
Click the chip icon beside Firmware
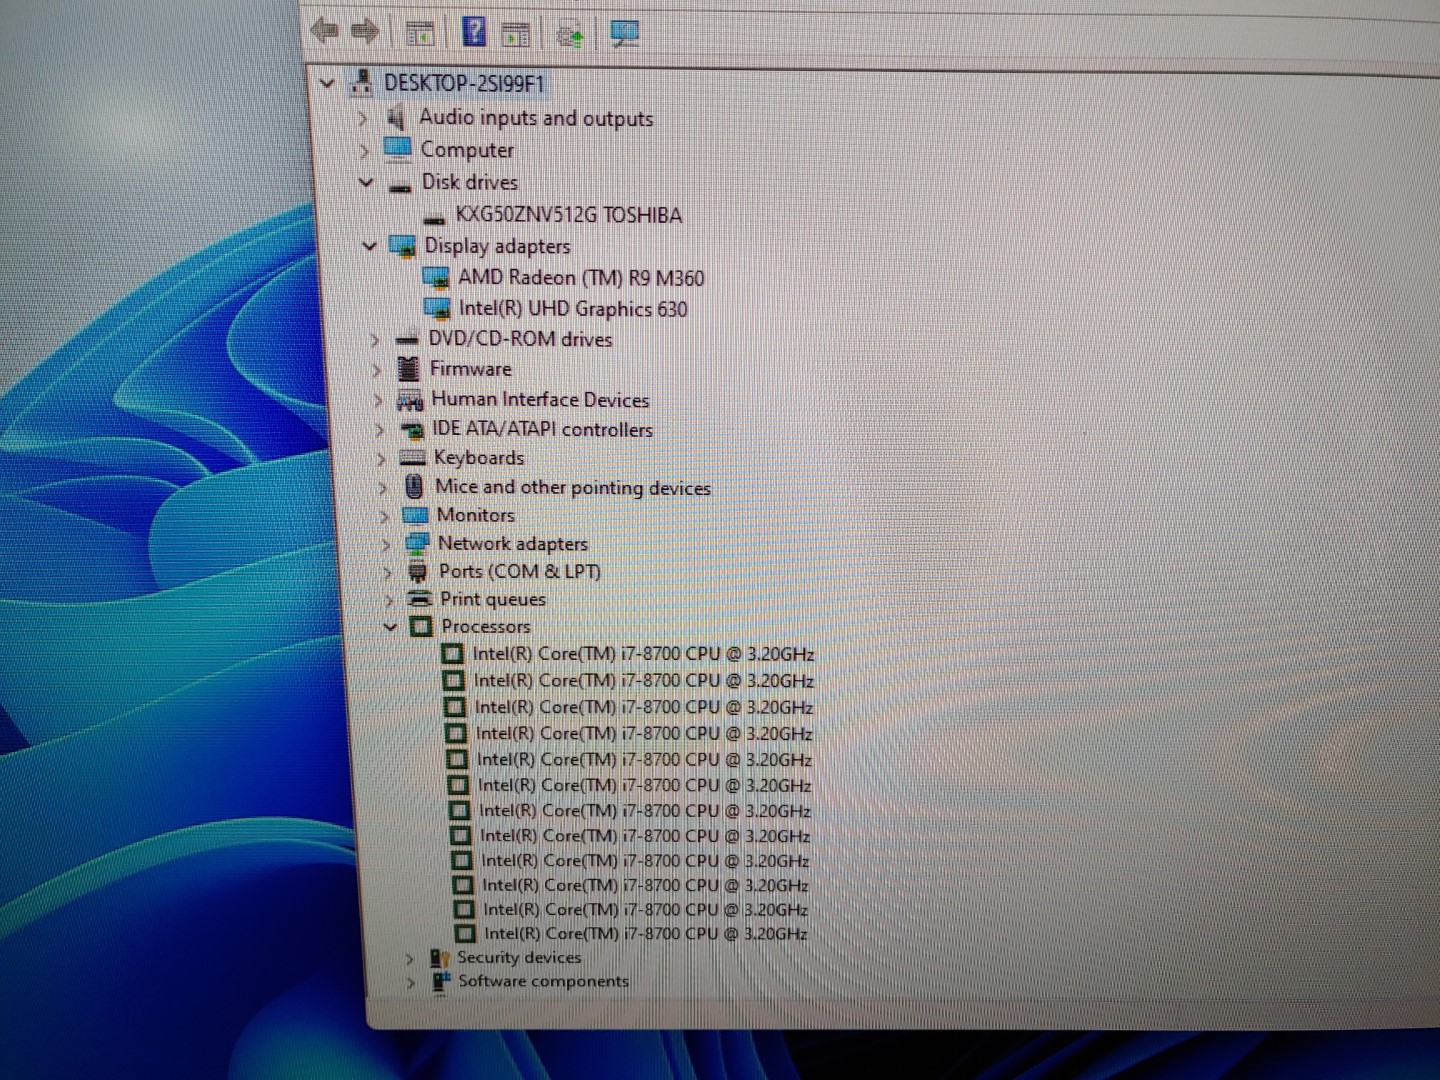[x=408, y=368]
